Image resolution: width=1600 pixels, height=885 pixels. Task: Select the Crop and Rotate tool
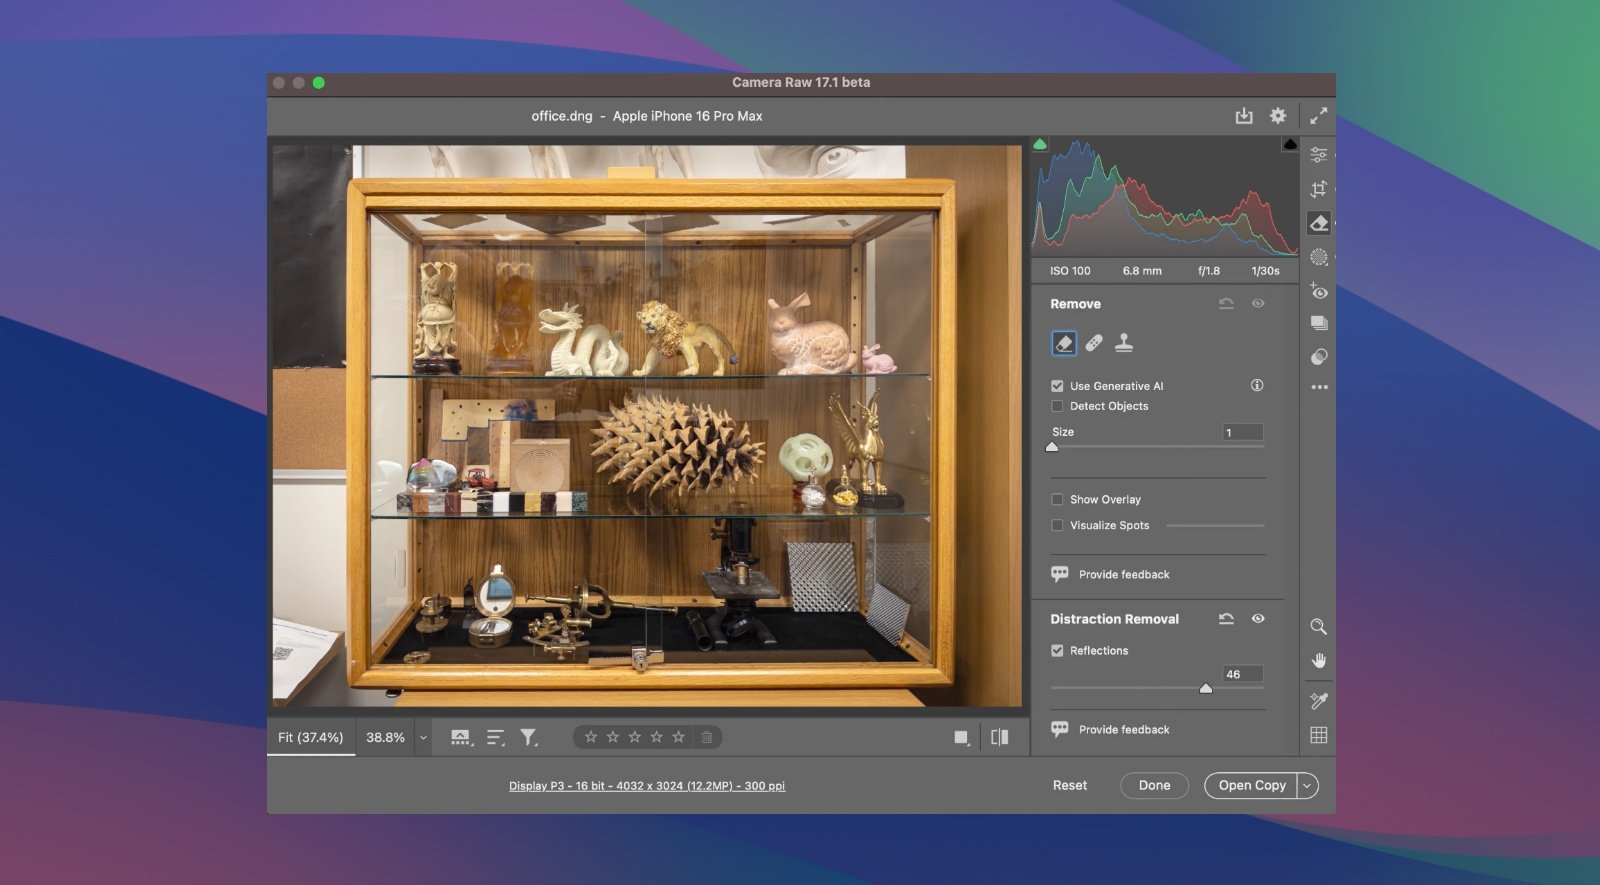(1319, 189)
